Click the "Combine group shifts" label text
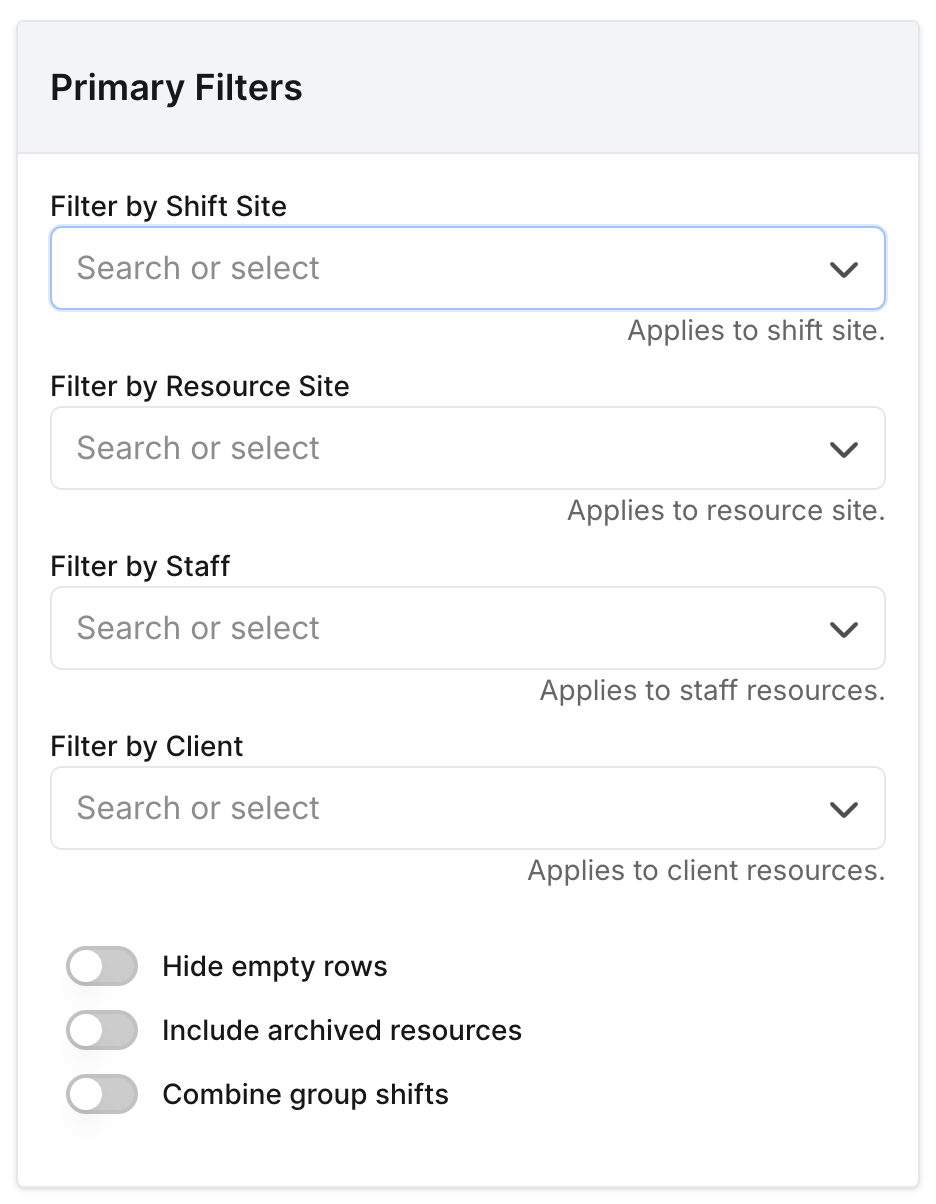The width and height of the screenshot is (936, 1204). coord(305,1095)
